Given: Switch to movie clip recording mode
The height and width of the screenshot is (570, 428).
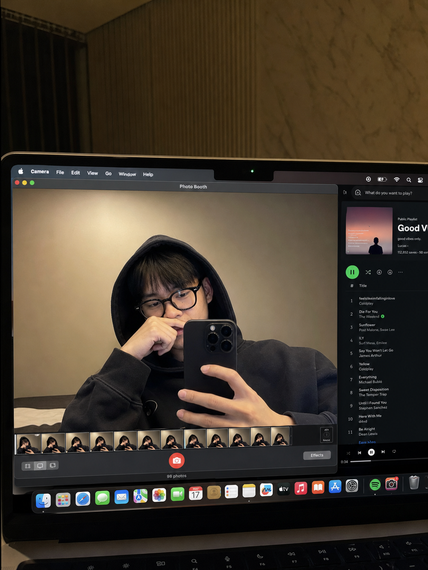Looking at the screenshot, I should click(52, 465).
